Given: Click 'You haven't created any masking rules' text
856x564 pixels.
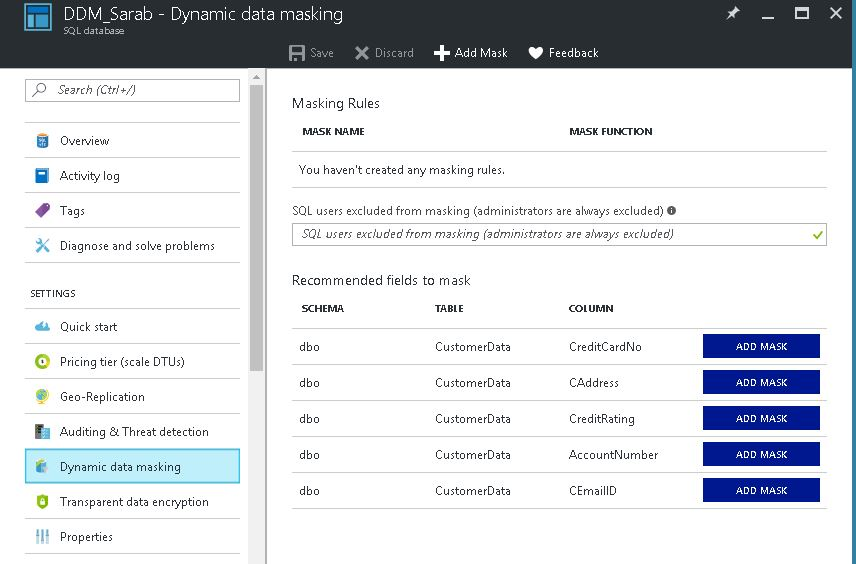Looking at the screenshot, I should click(402, 170).
